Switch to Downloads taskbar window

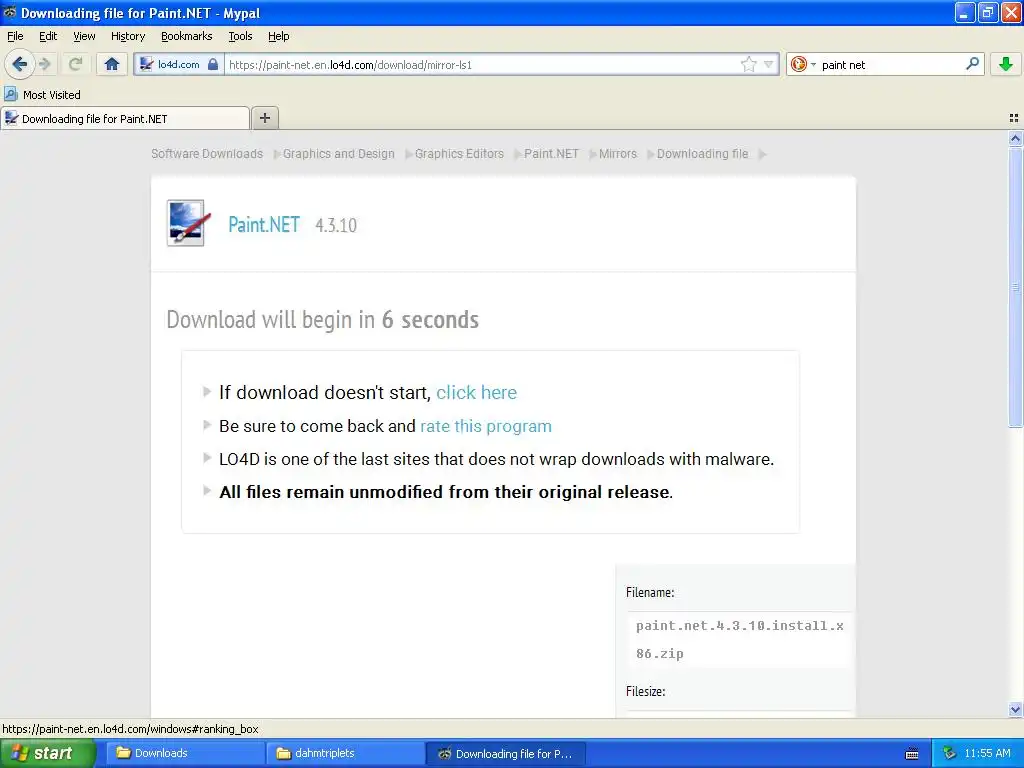point(185,753)
